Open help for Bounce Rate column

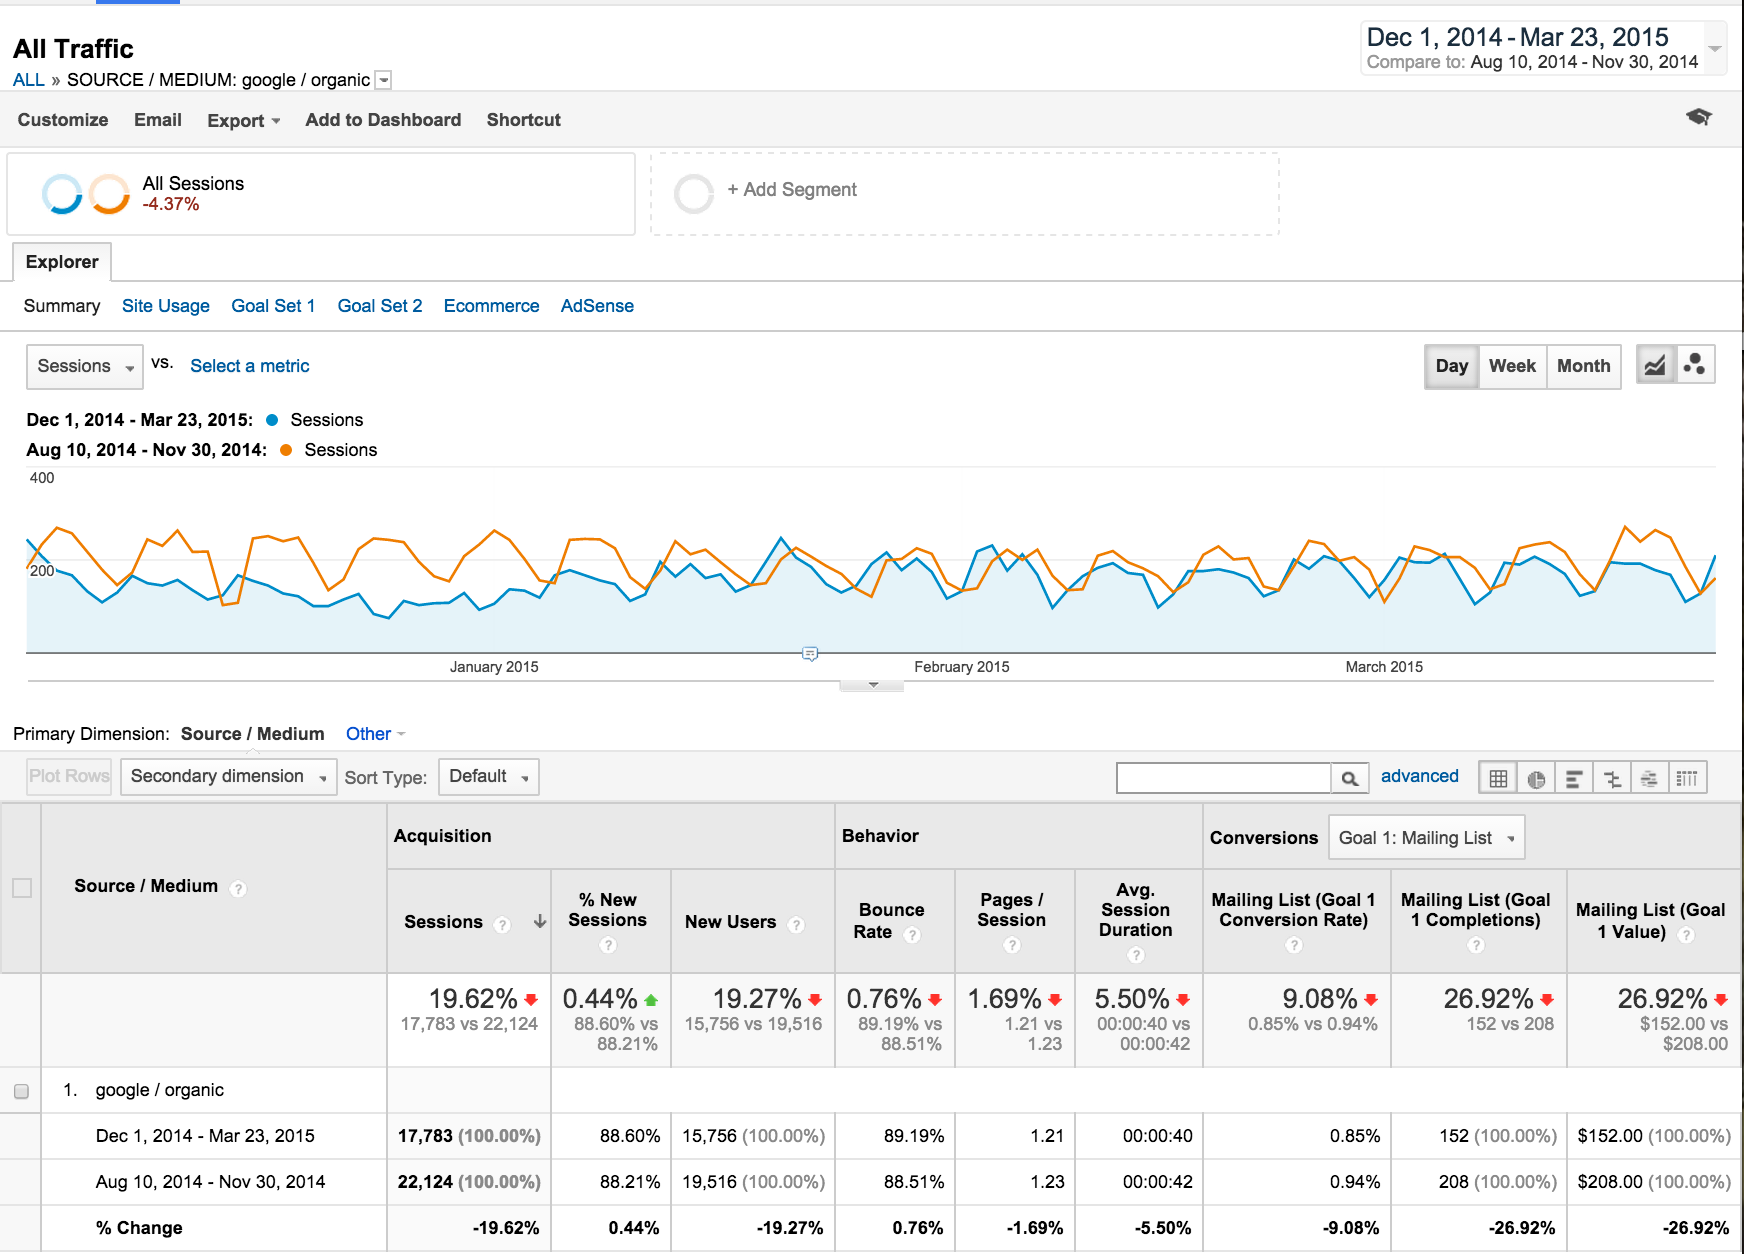pos(911,935)
